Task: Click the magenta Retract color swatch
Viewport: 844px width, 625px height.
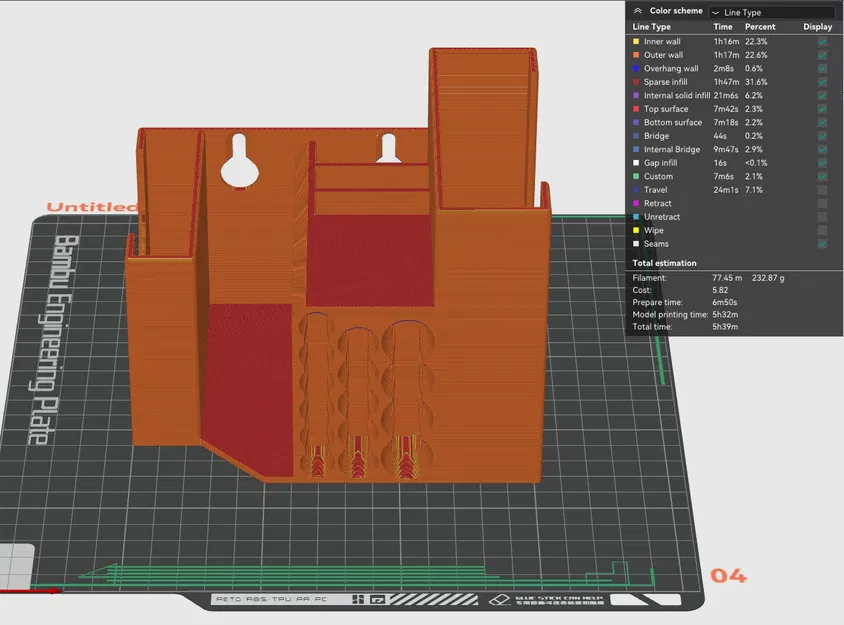Action: [635, 203]
